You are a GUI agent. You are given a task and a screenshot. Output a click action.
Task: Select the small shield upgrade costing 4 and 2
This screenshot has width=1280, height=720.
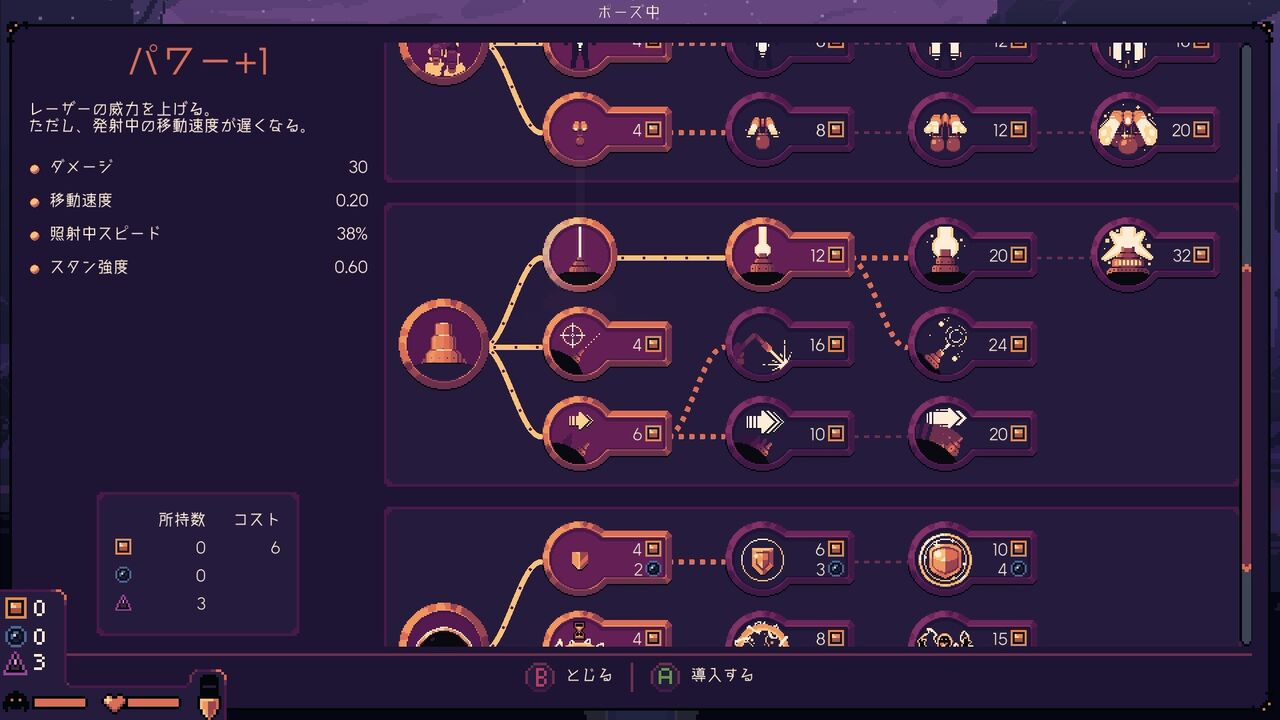(607, 559)
